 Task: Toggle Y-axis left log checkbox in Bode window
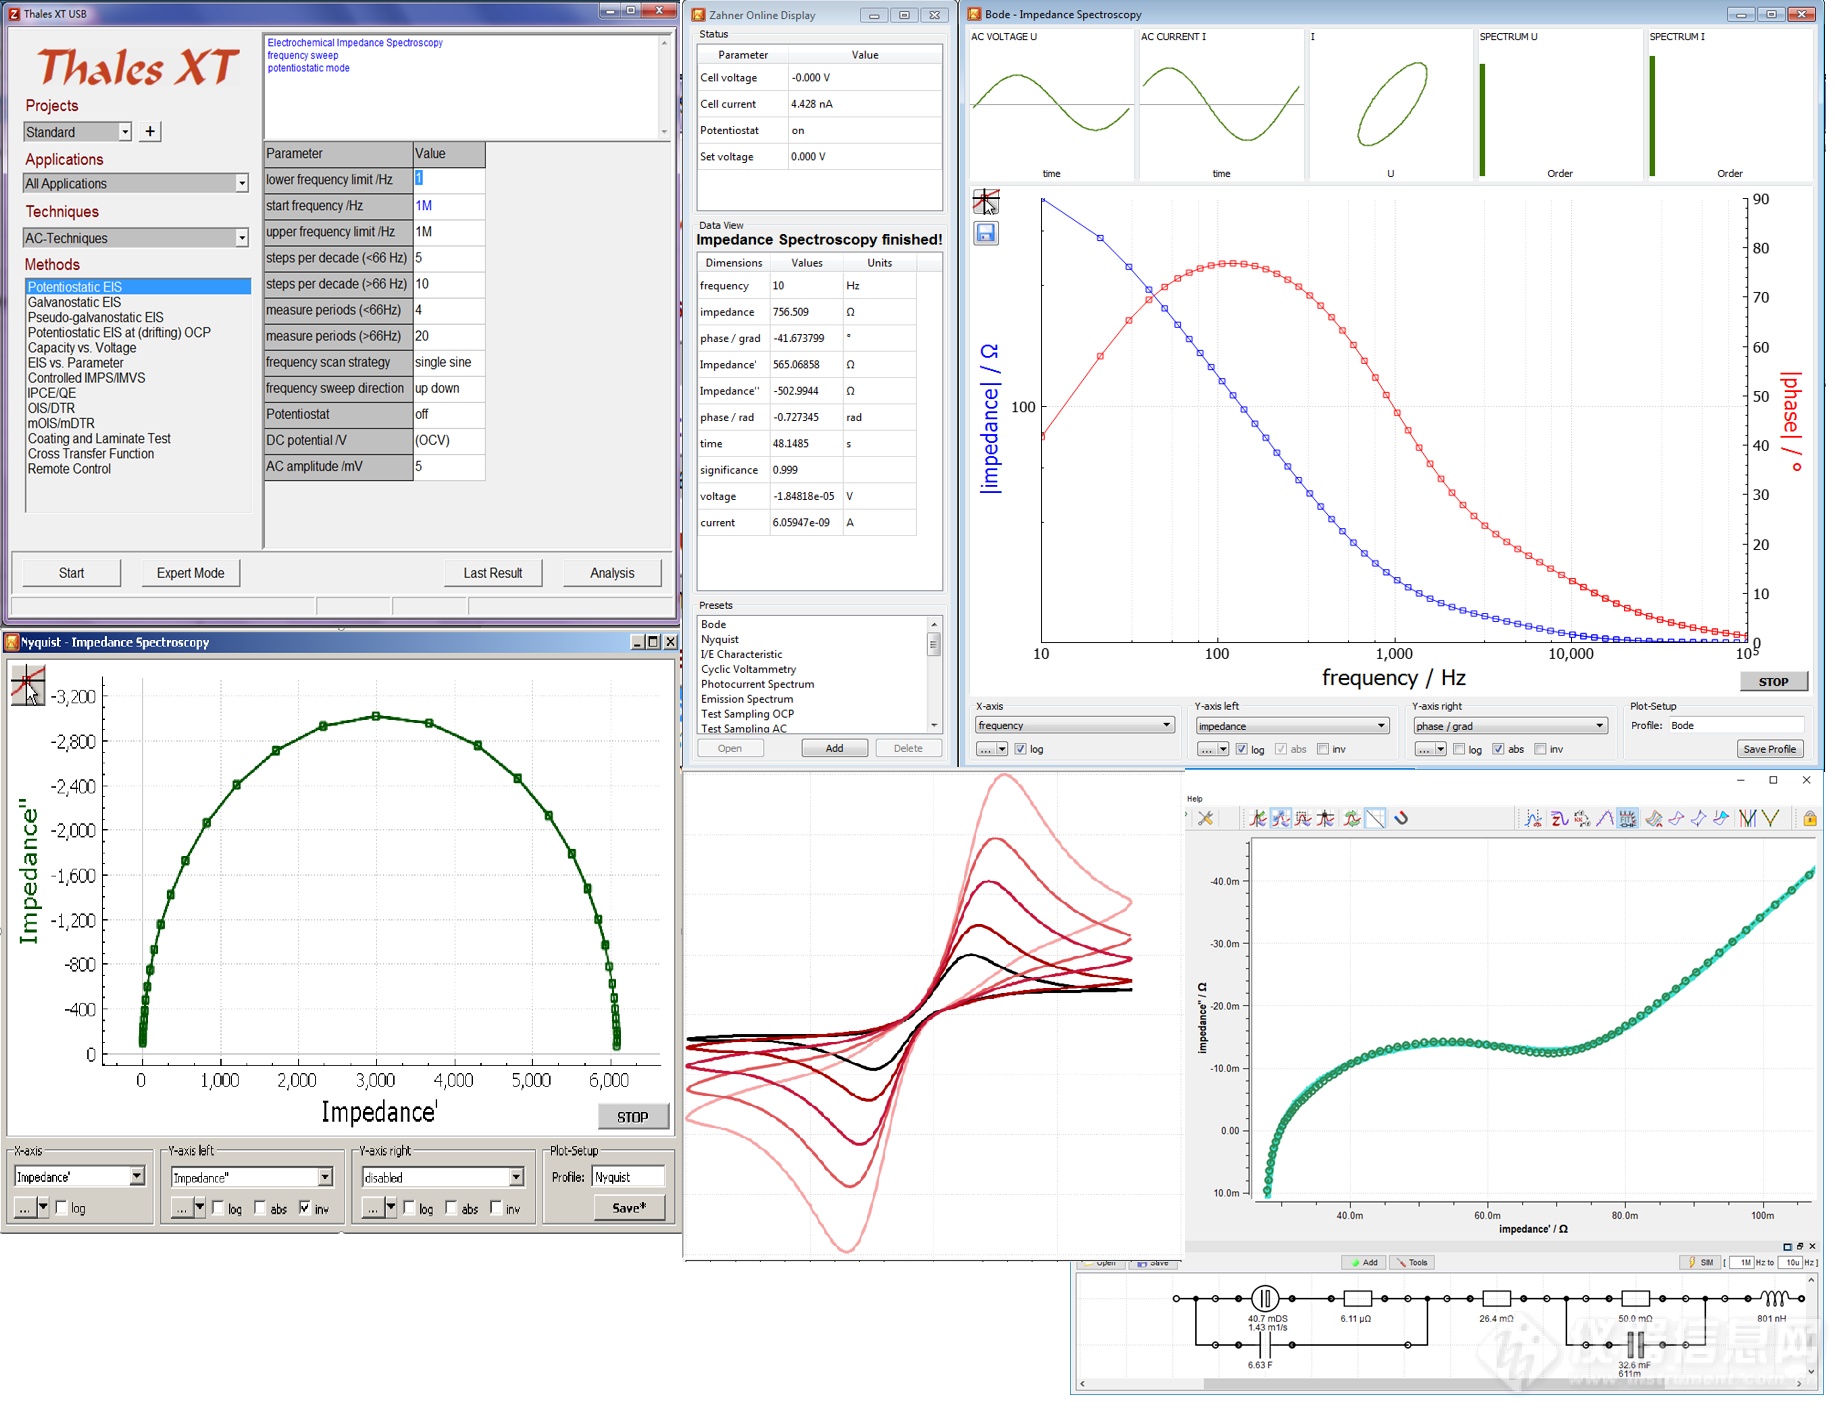click(x=1241, y=749)
